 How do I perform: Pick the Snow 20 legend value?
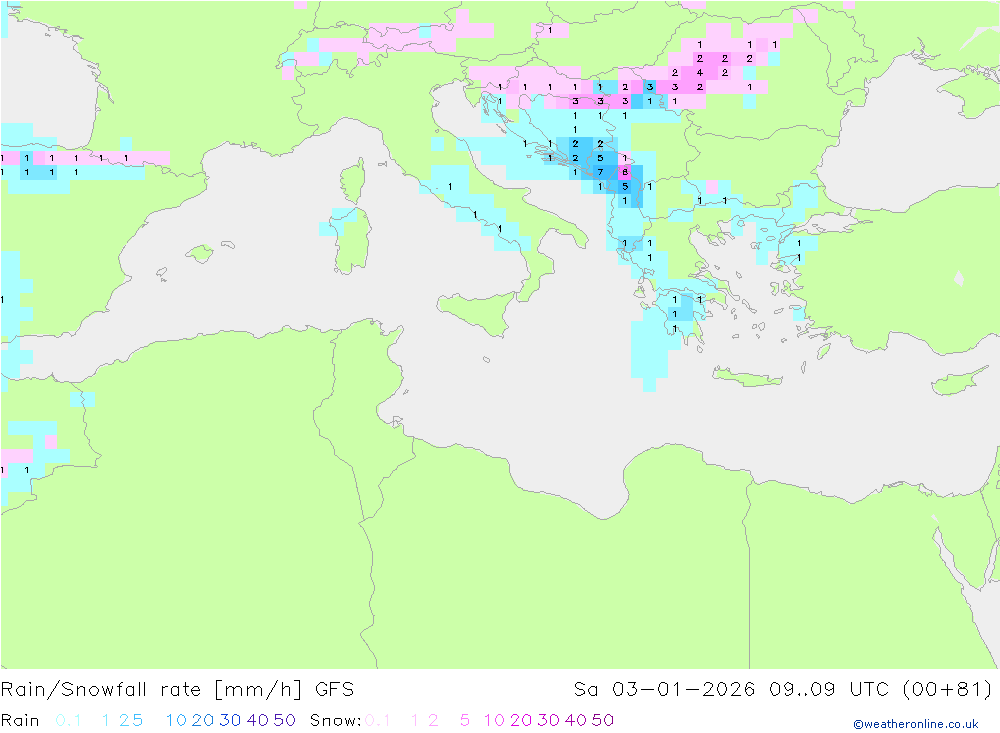pyautogui.click(x=521, y=720)
